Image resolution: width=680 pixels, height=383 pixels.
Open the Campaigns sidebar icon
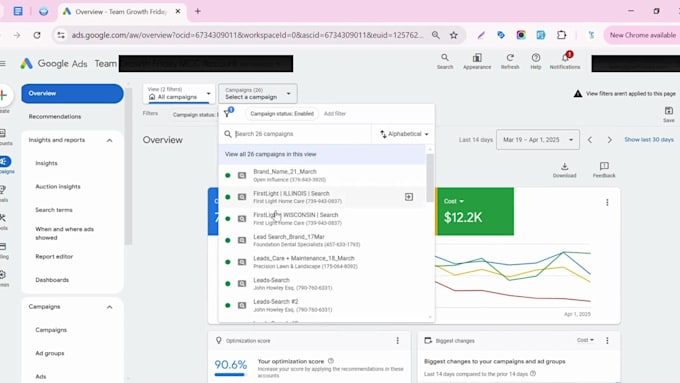(x=5, y=161)
